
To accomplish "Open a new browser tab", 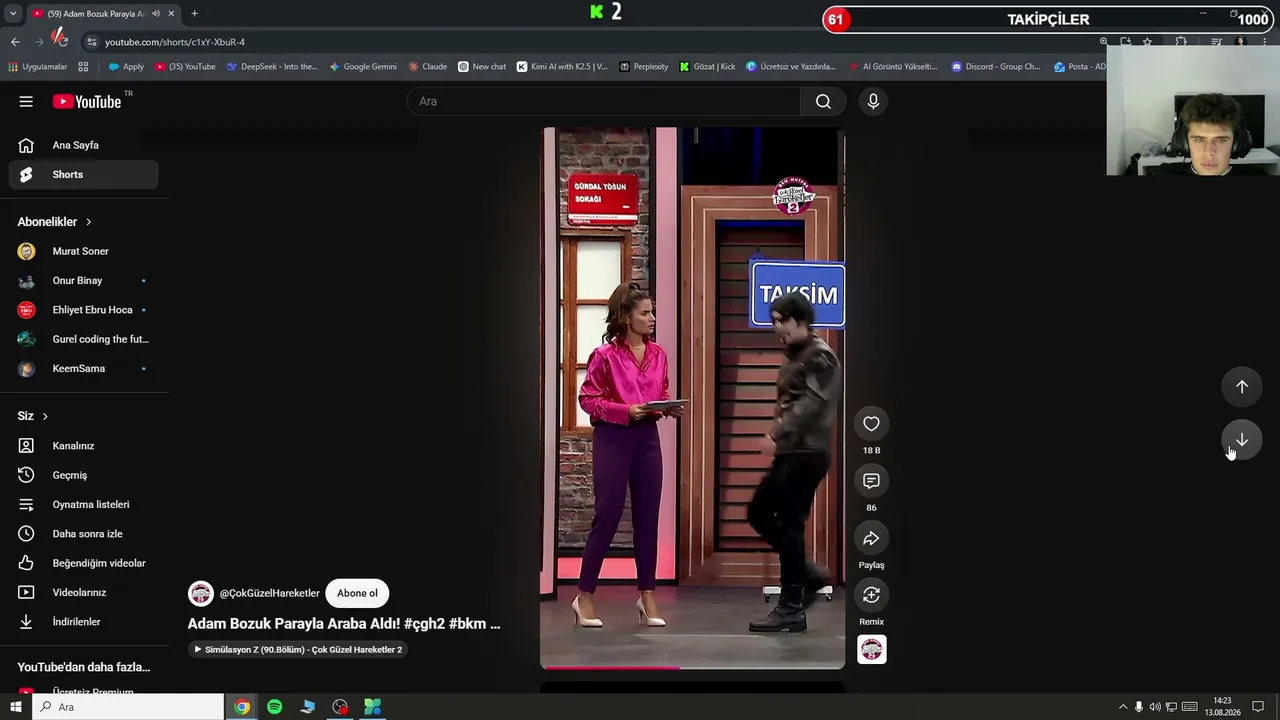I will pyautogui.click(x=194, y=14).
